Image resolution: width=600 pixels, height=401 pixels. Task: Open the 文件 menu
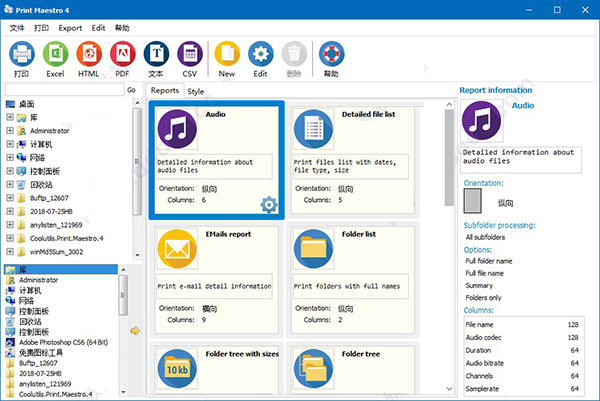[17, 28]
